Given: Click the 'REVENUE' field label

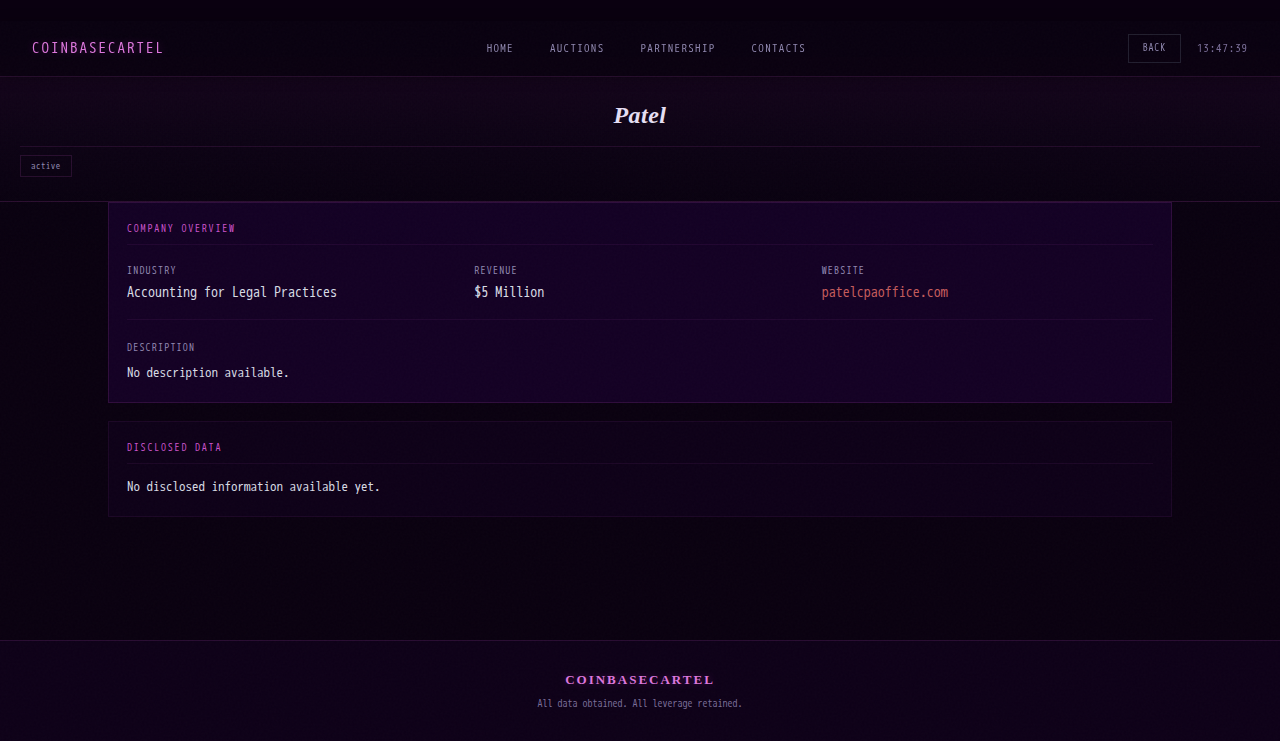Looking at the screenshot, I should click(496, 271).
